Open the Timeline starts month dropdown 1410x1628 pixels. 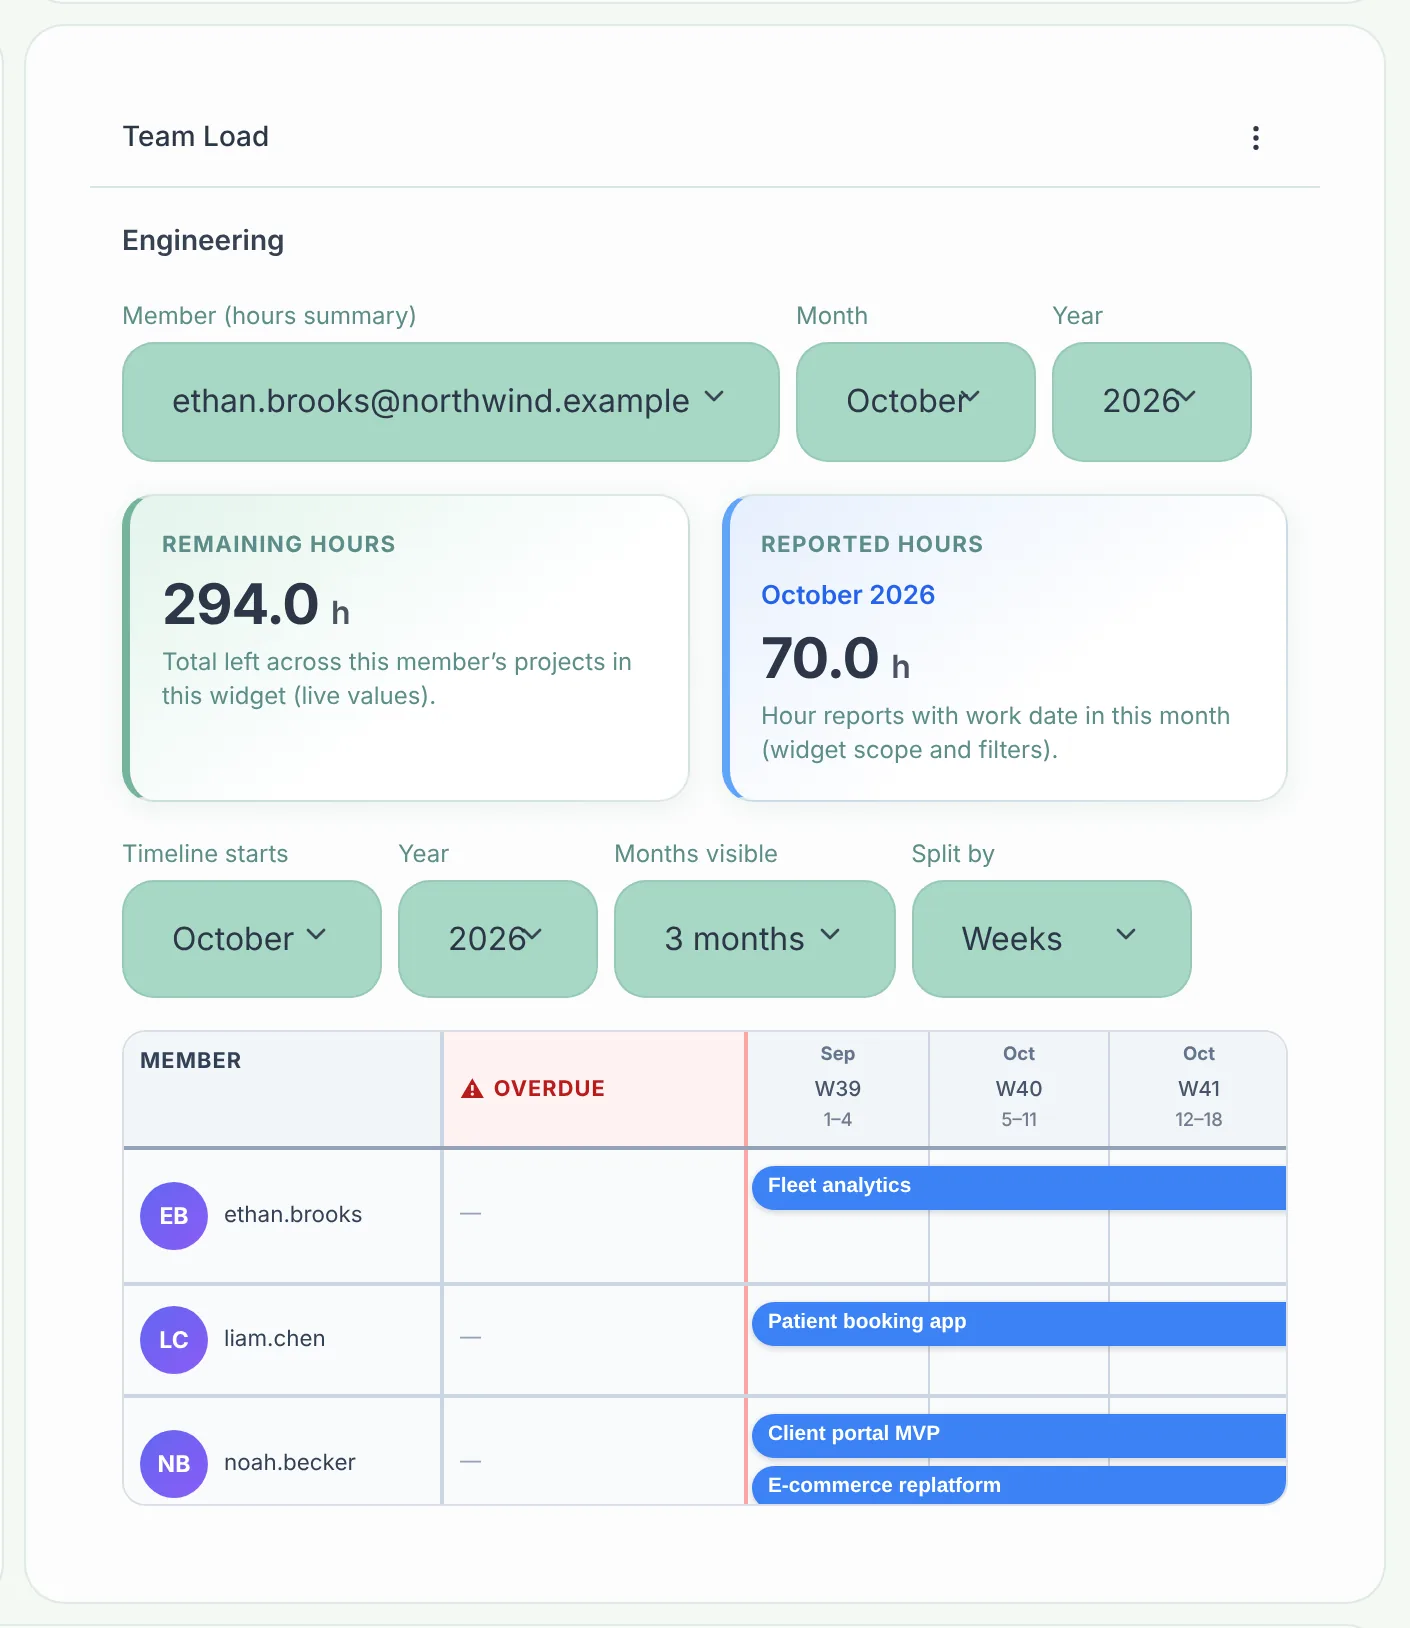click(x=251, y=939)
